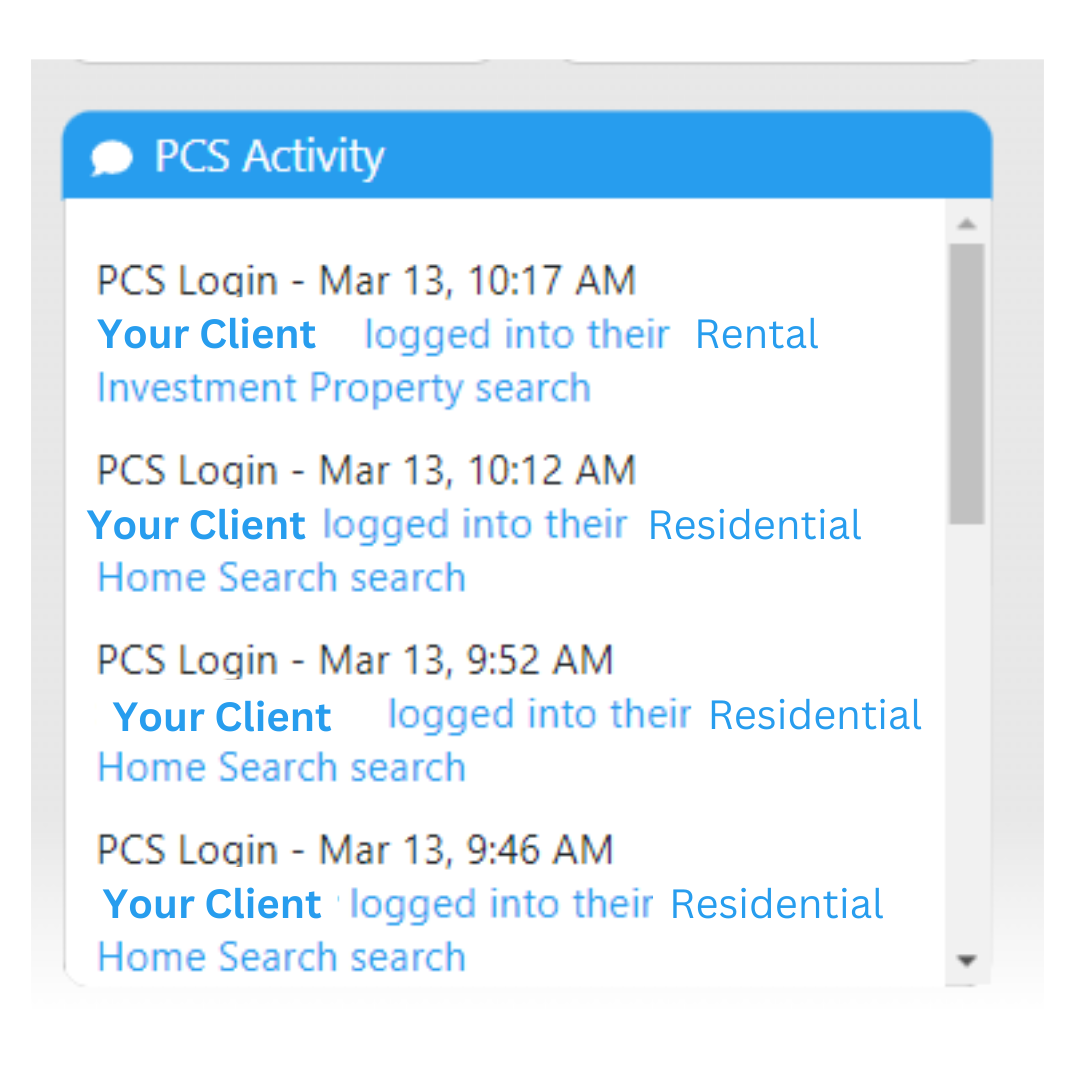Open Your Client link in 9:52 AM entry
The image size is (1080, 1080).
pos(222,716)
